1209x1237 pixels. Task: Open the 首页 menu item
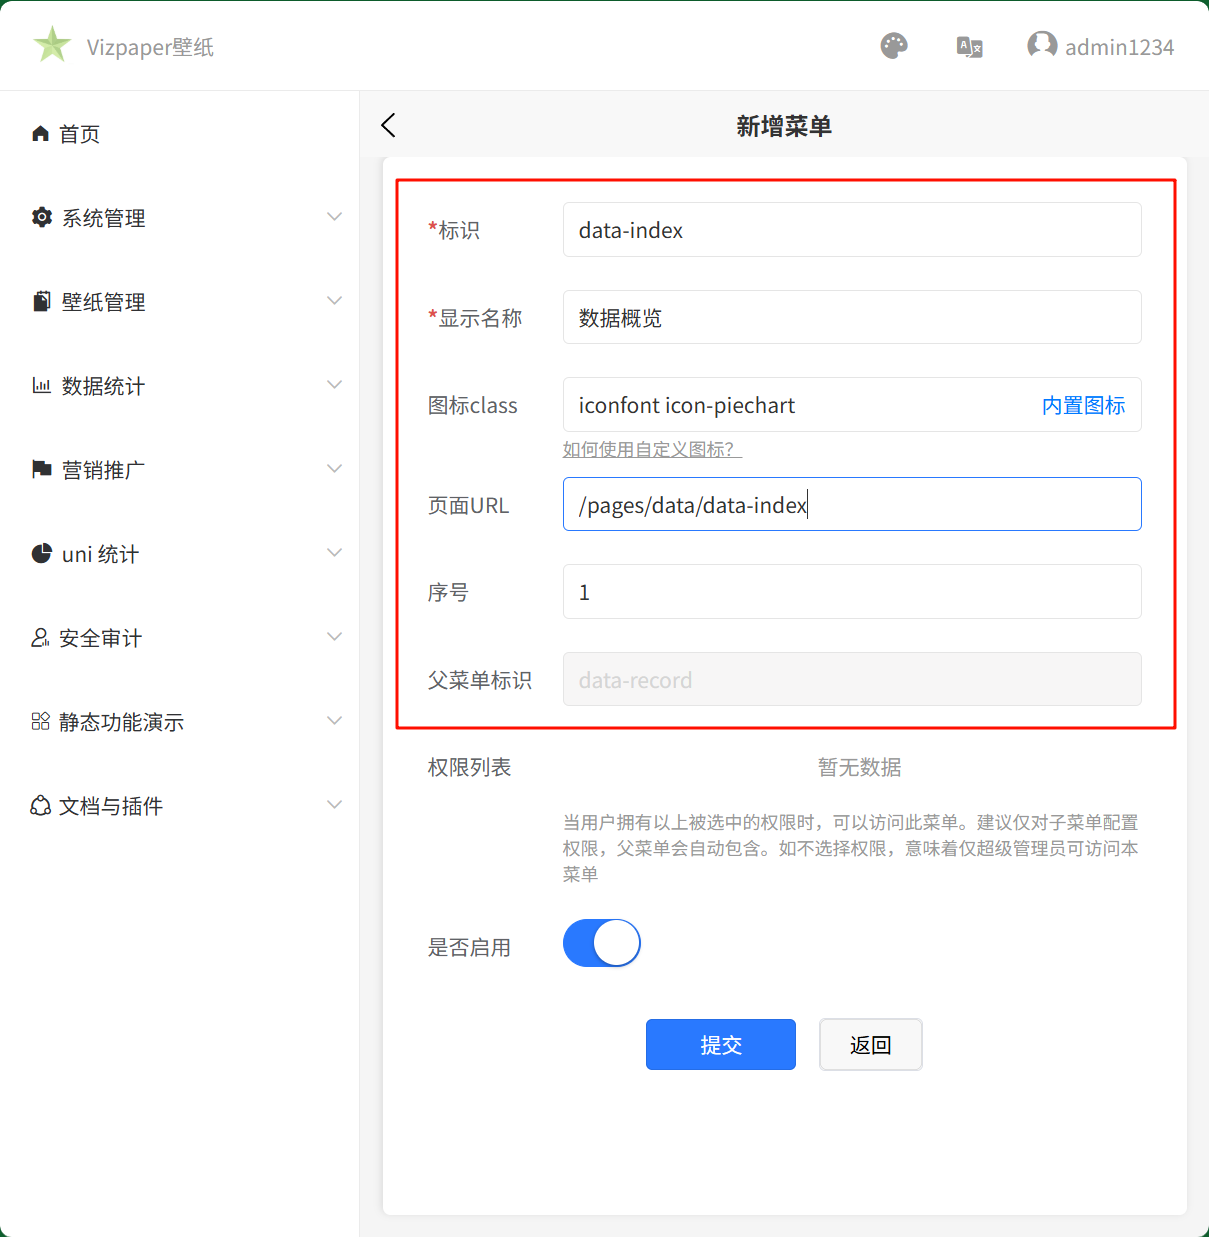(x=80, y=134)
